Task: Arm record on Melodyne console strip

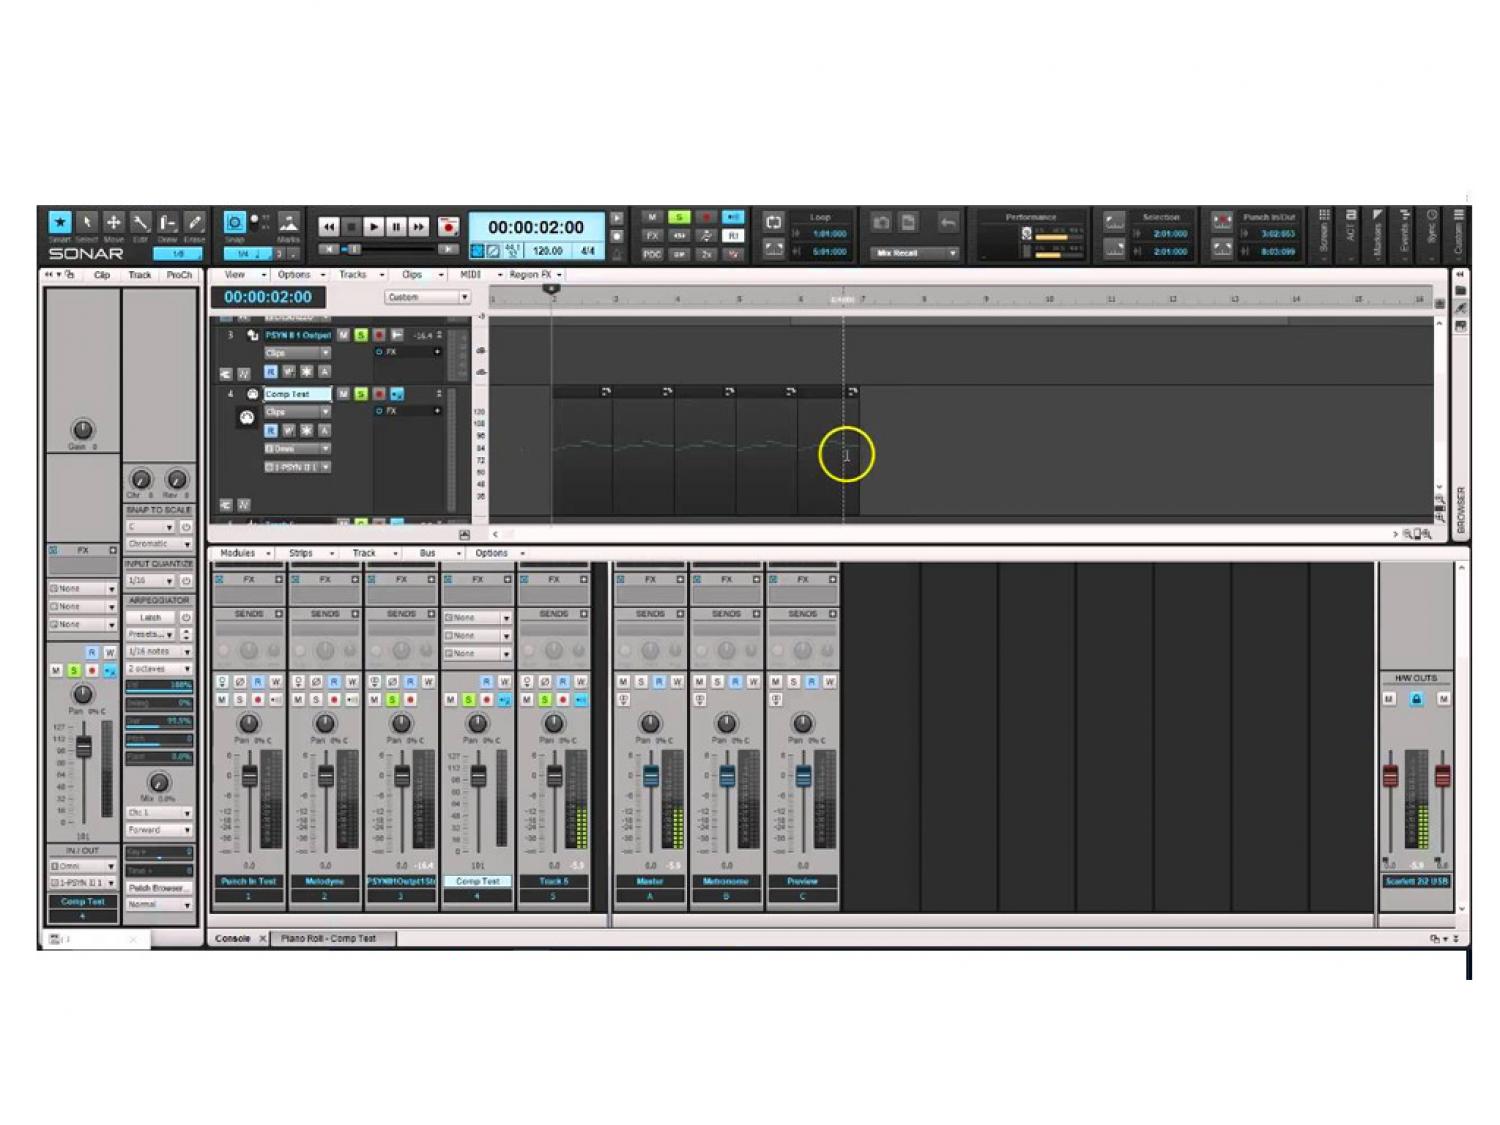Action: click(334, 700)
